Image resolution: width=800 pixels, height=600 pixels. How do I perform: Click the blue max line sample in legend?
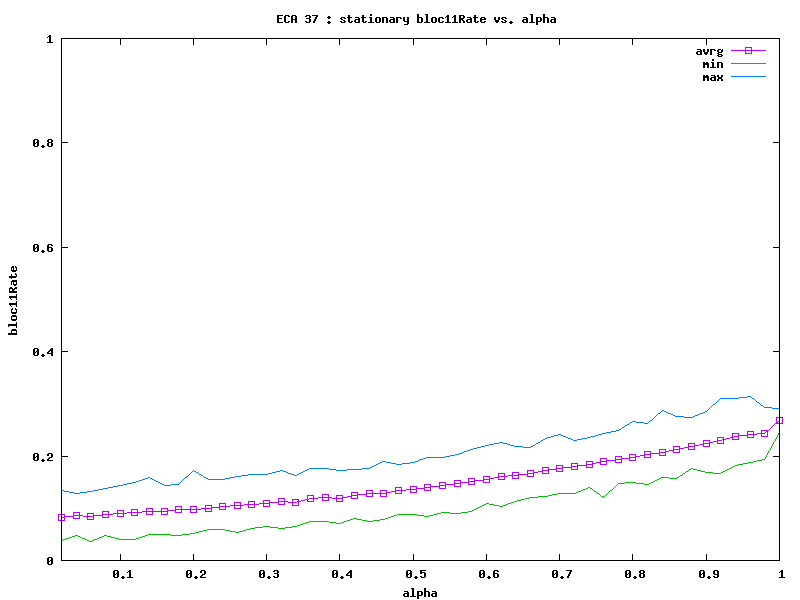tap(748, 77)
